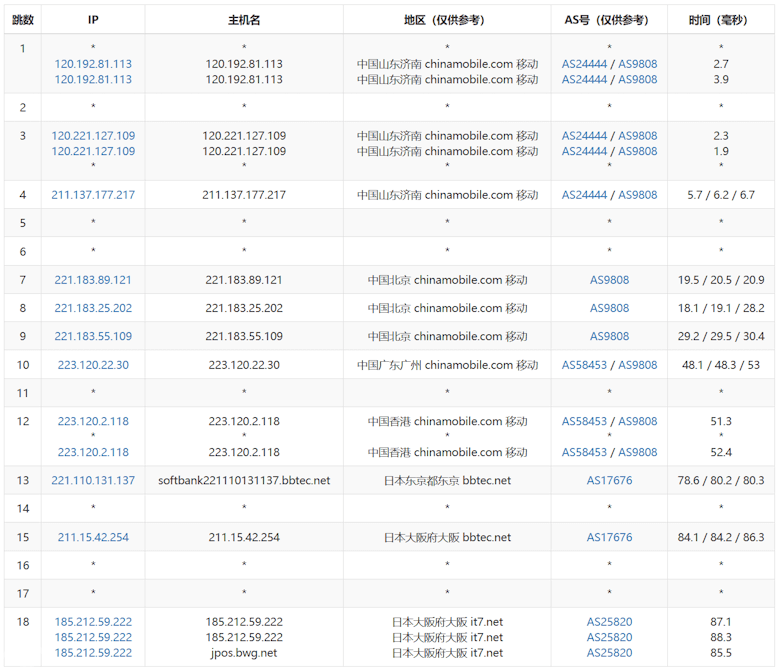Open the 221.110.131.137 IP link in hop 13
Viewport: 780px width, 670px height.
(x=93, y=480)
